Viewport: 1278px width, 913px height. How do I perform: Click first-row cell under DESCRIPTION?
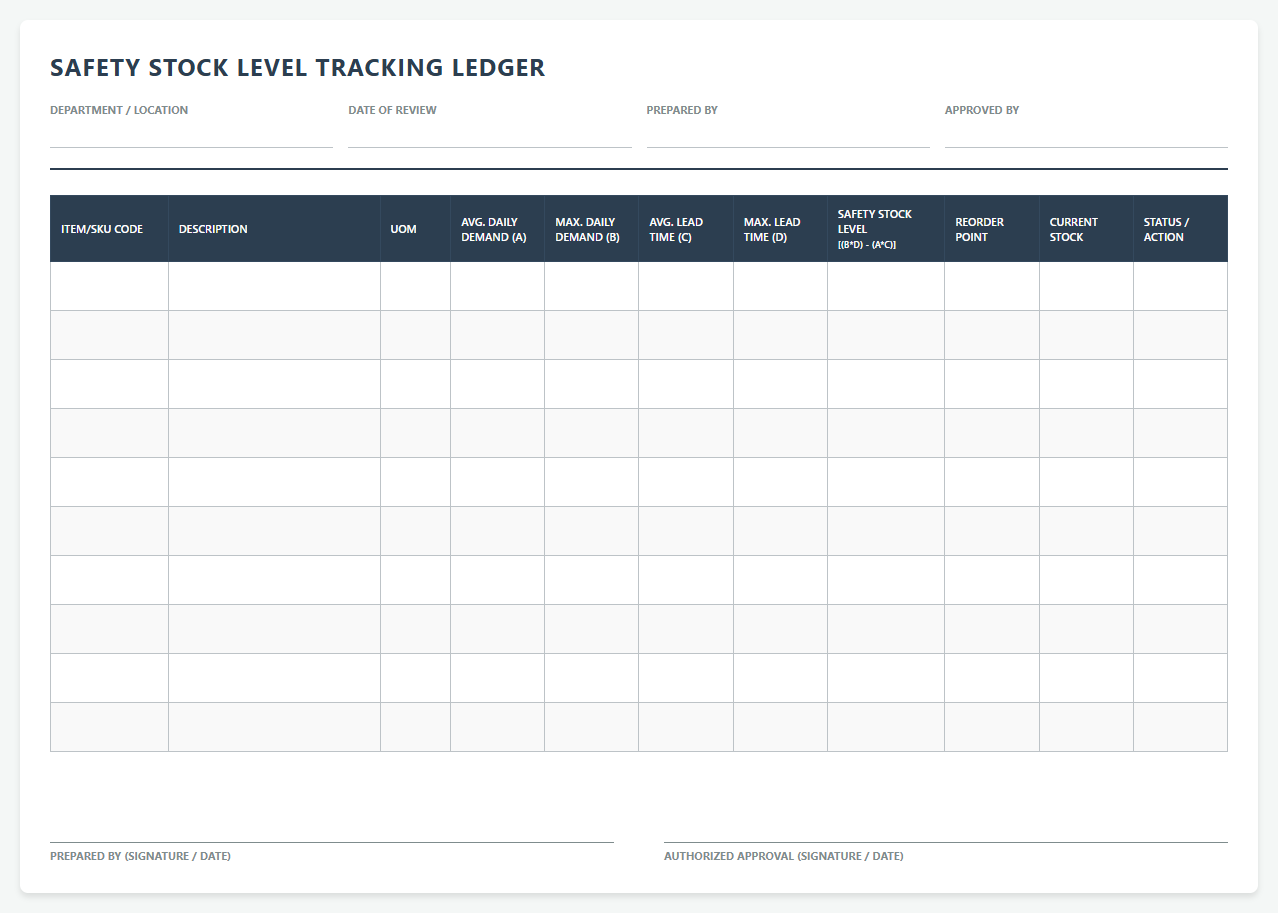[x=274, y=286]
